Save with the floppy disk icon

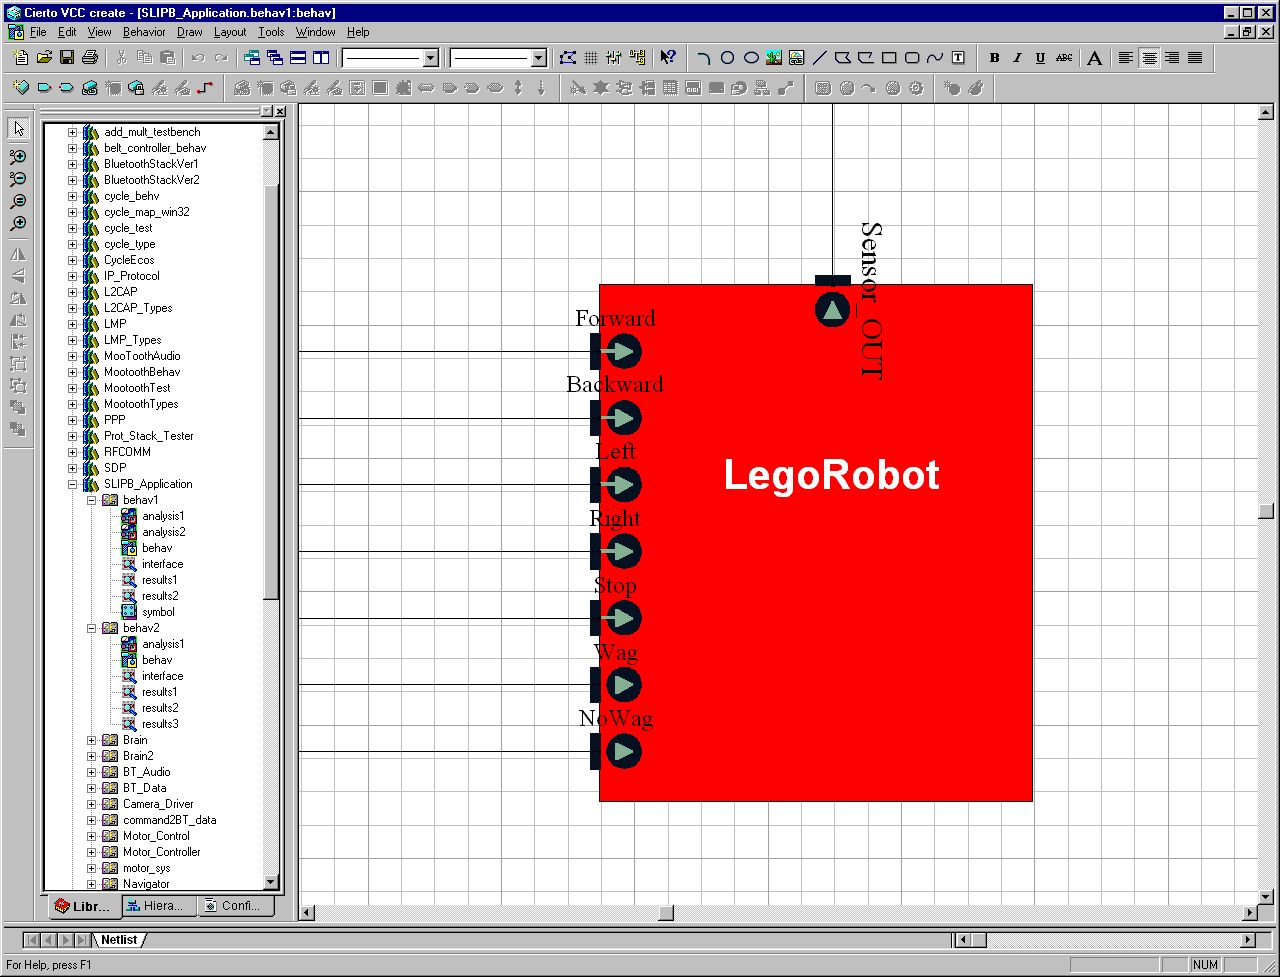(x=67, y=58)
